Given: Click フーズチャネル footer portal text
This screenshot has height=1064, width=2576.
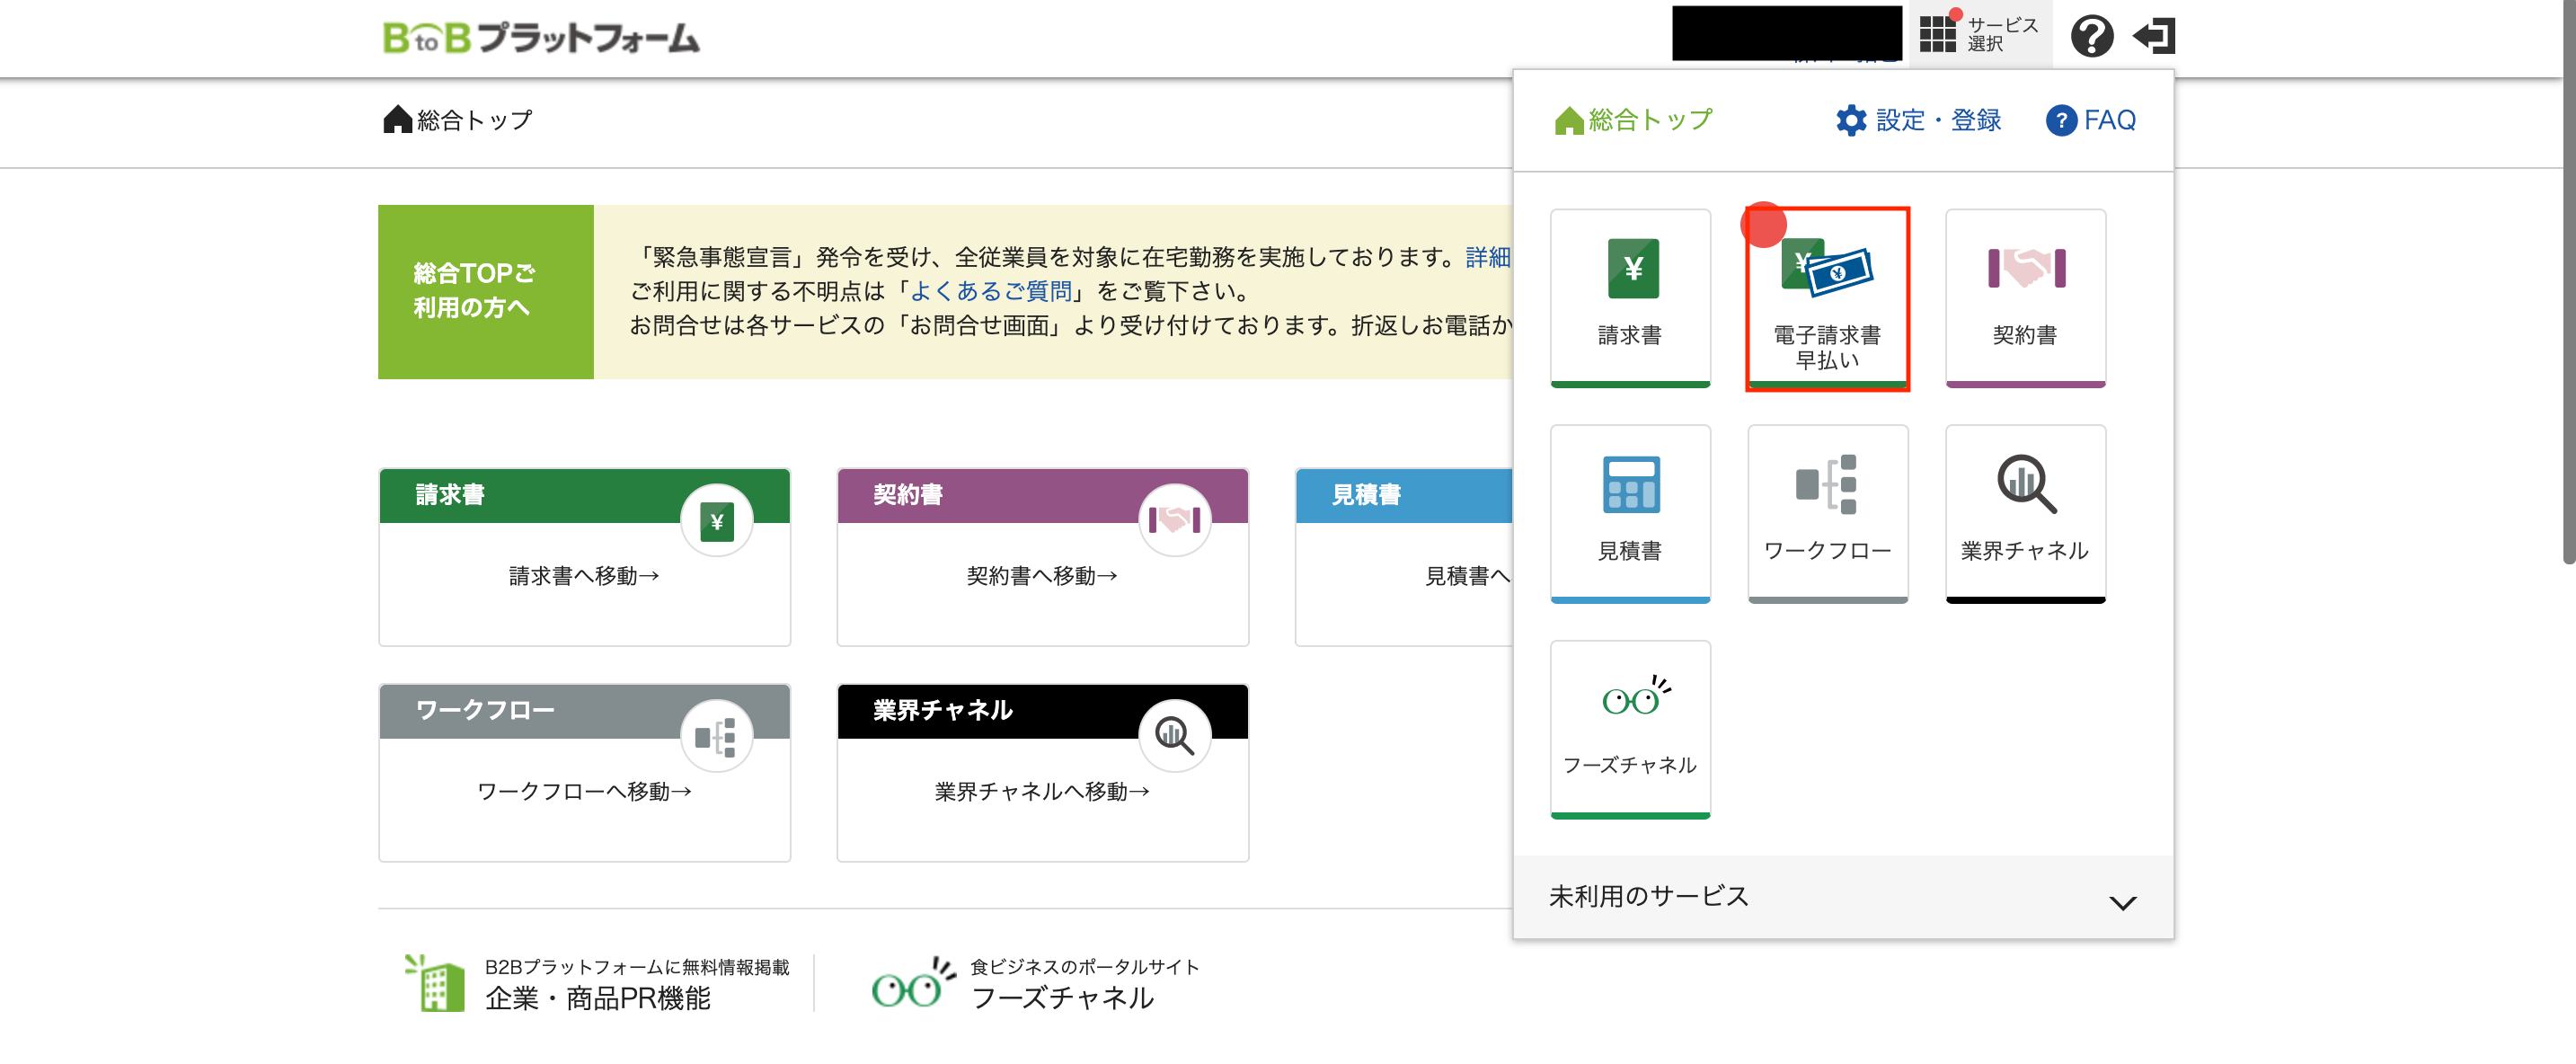Looking at the screenshot, I should [x=1062, y=999].
